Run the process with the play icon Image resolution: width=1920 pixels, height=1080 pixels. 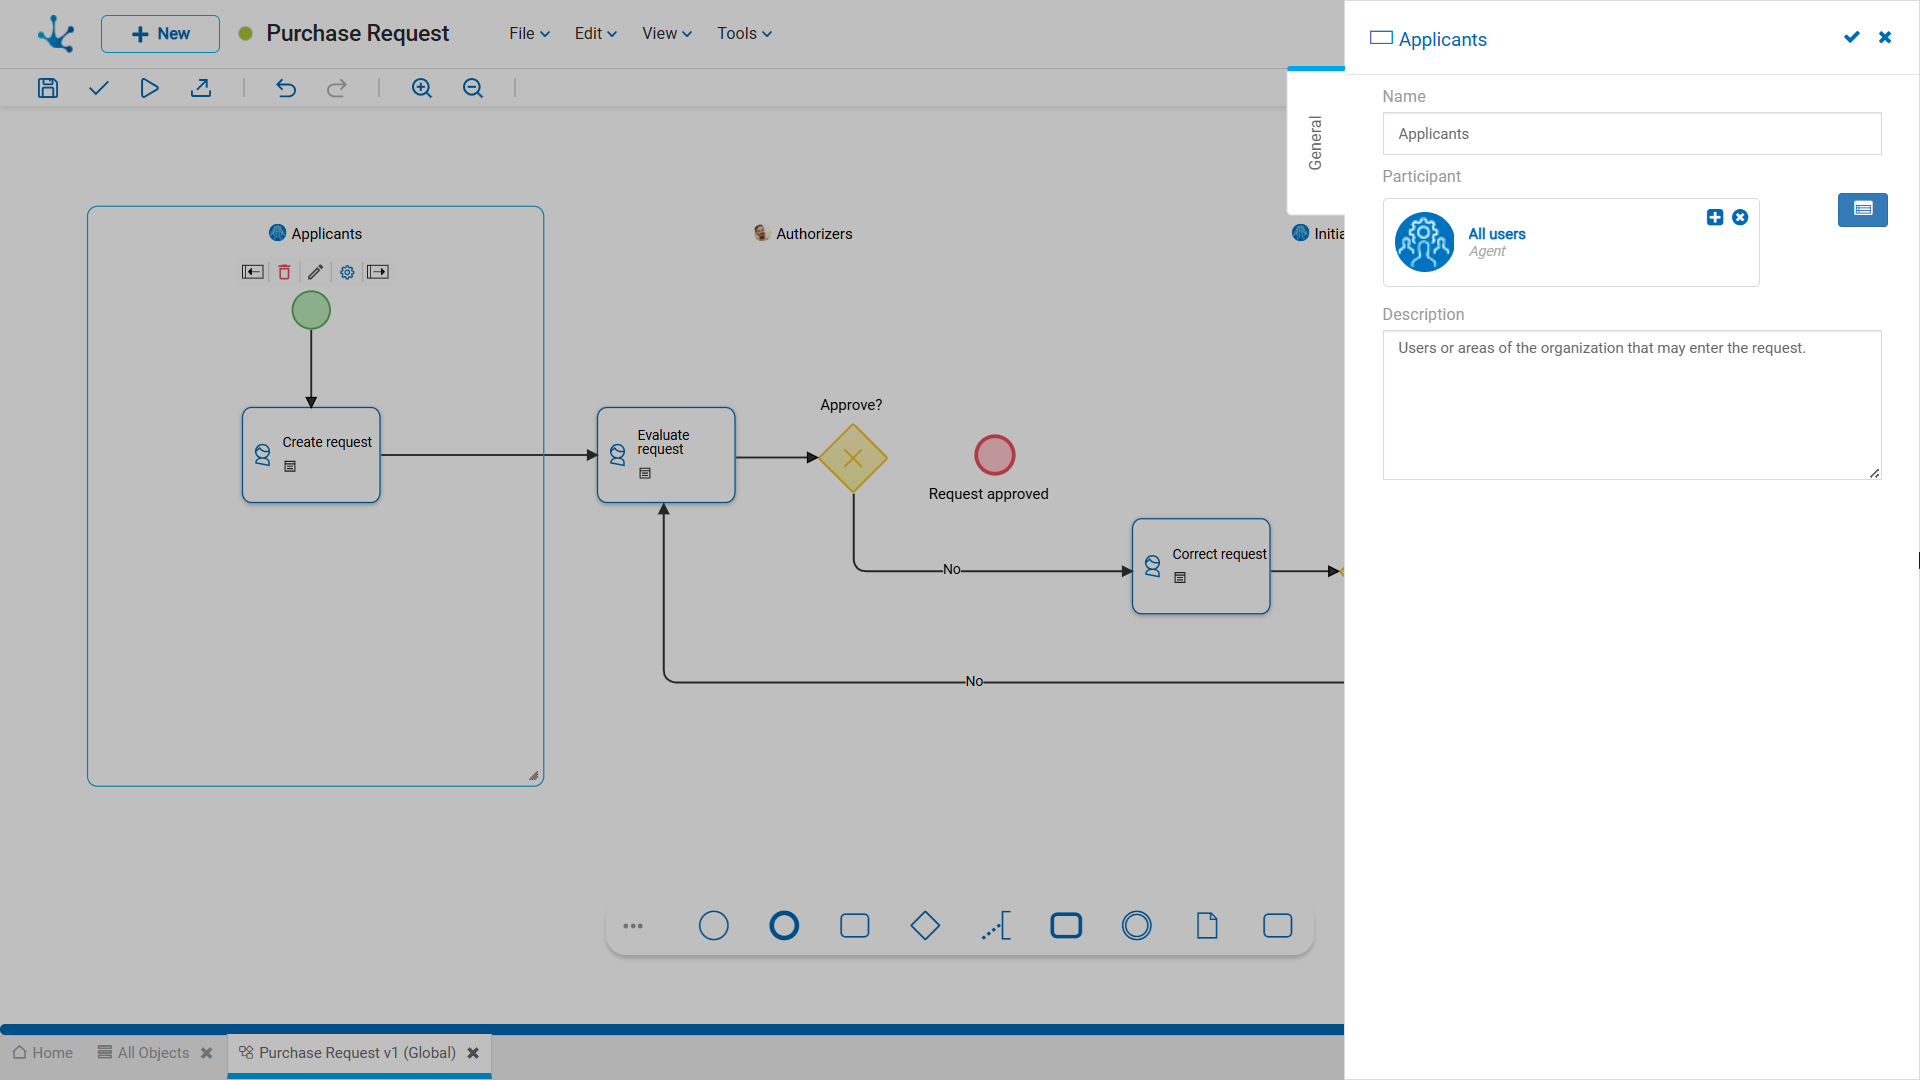149,88
